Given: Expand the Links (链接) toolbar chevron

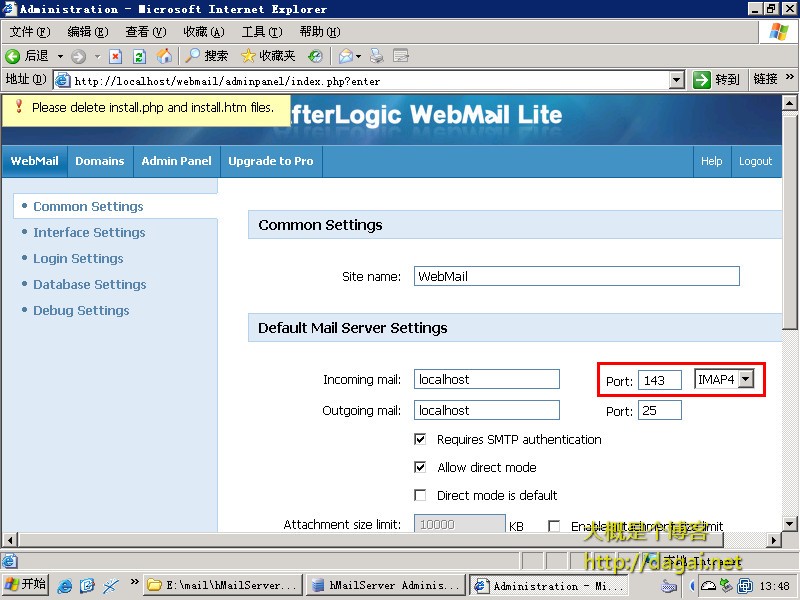Looking at the screenshot, I should [x=790, y=77].
